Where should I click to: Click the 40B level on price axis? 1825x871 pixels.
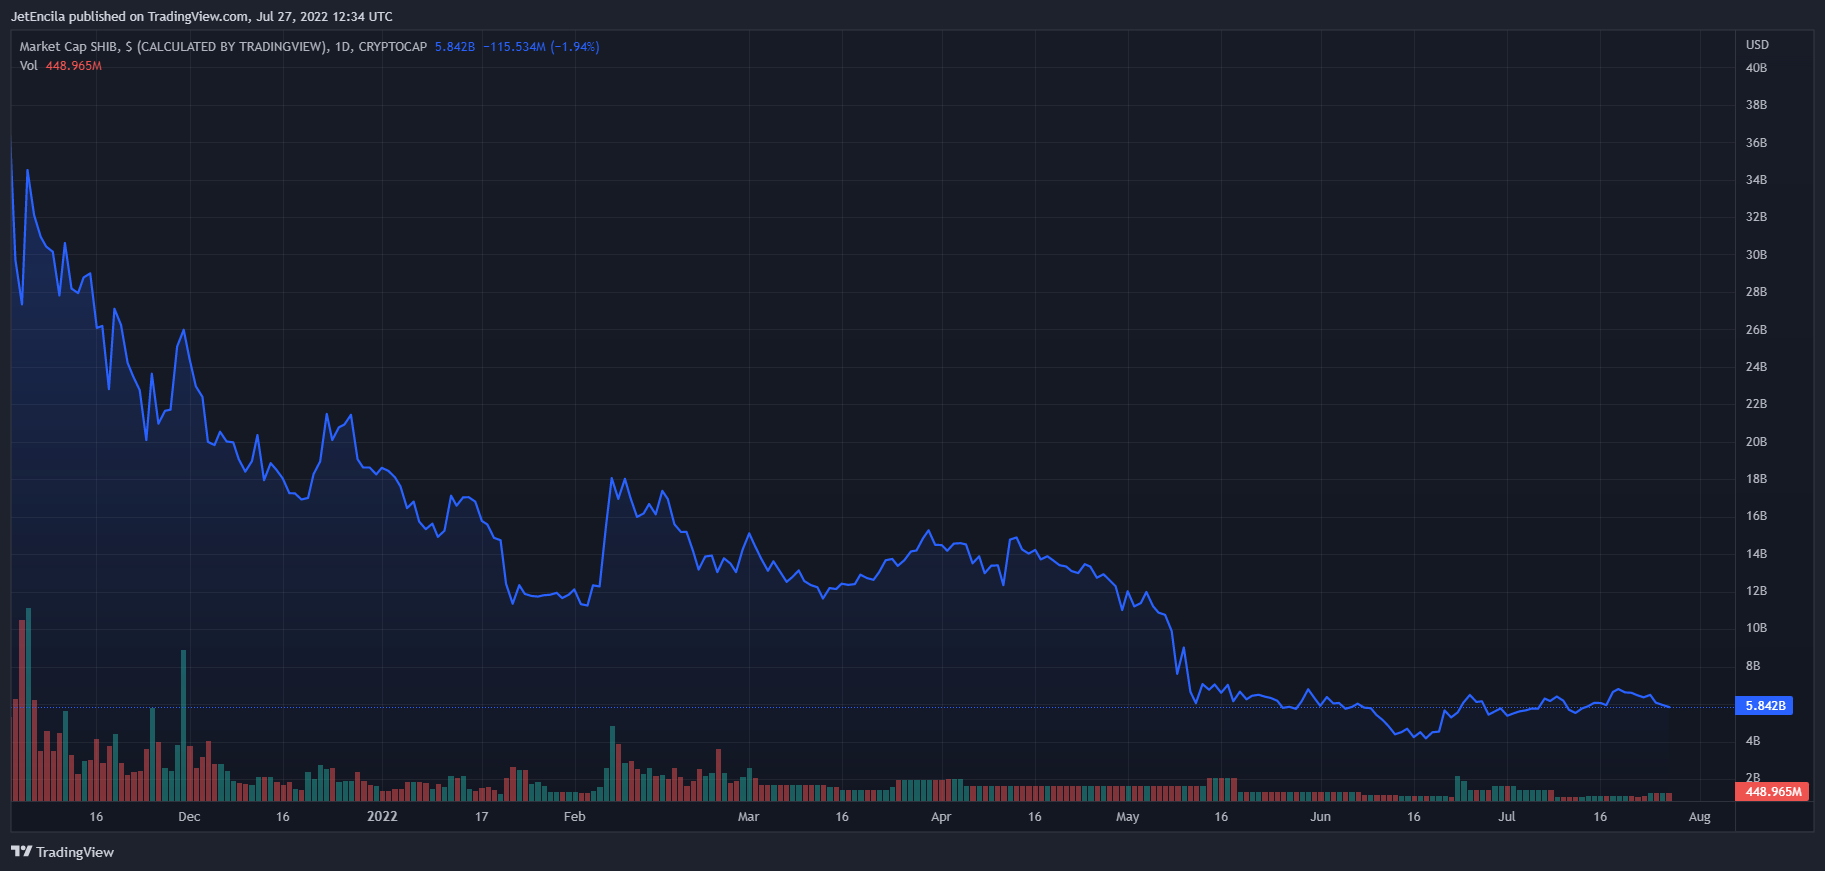1756,68
